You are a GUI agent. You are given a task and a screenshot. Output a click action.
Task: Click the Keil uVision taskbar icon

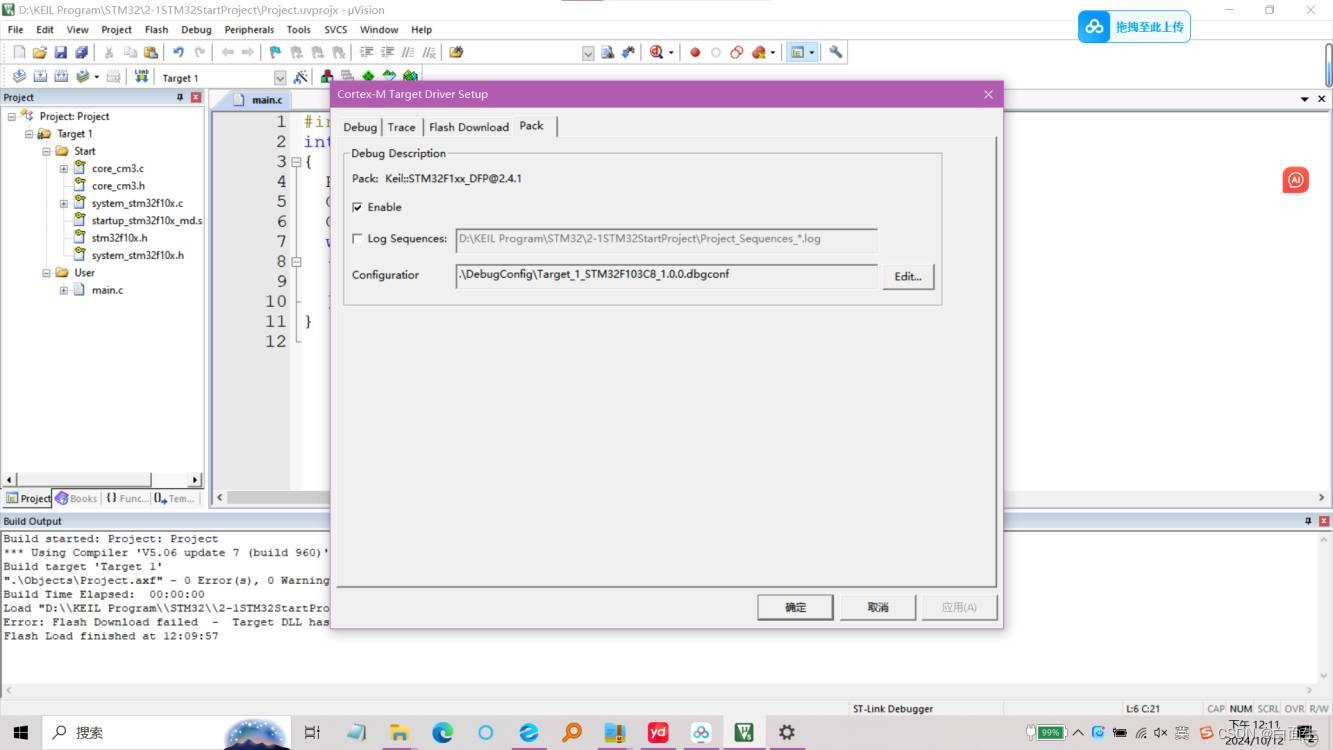click(x=744, y=733)
